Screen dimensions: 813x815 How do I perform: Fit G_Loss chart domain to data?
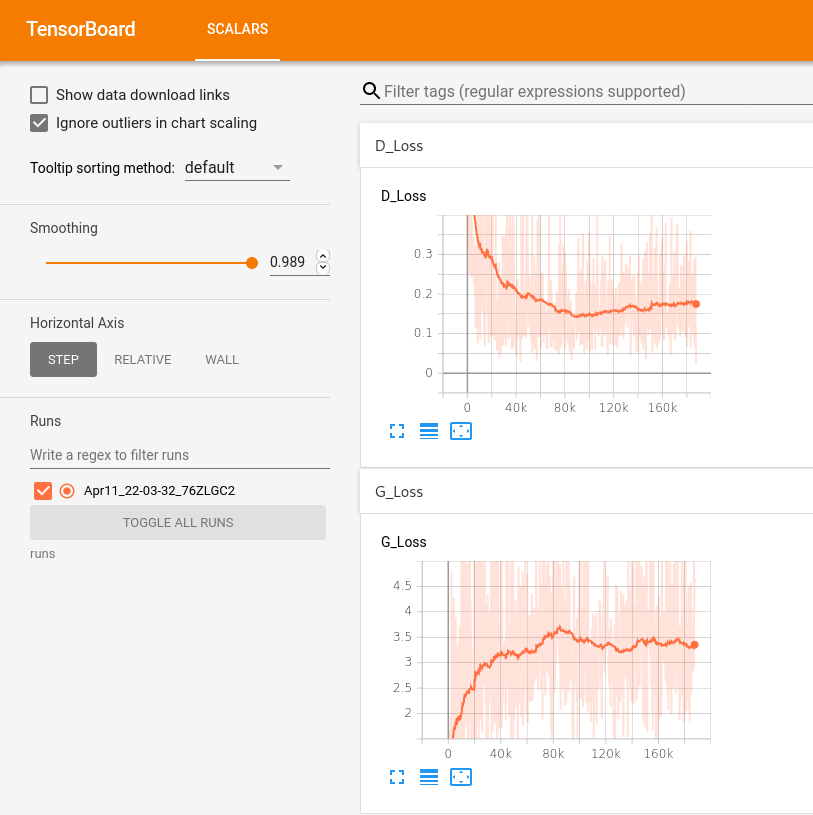(x=461, y=777)
